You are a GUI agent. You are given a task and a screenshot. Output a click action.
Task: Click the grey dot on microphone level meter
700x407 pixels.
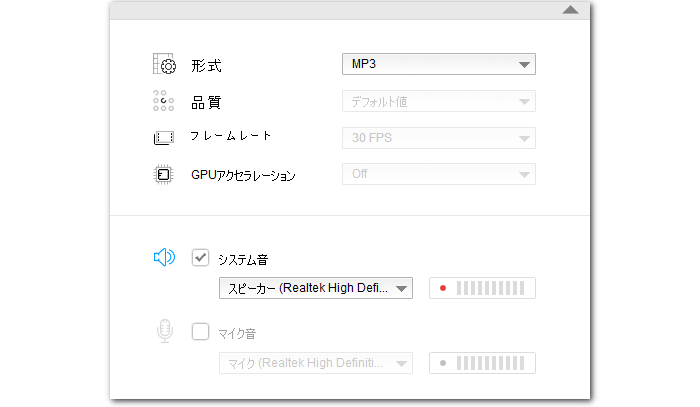point(442,363)
